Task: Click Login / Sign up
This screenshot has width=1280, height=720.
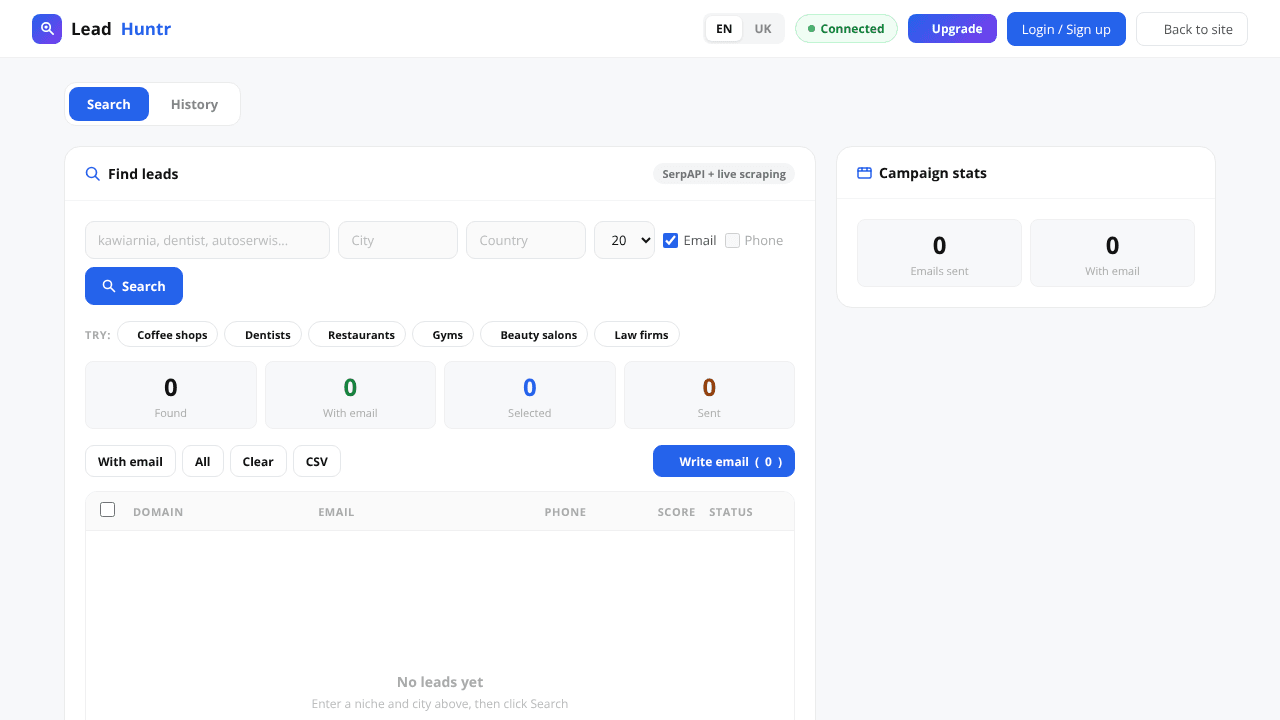Action: (x=1066, y=29)
